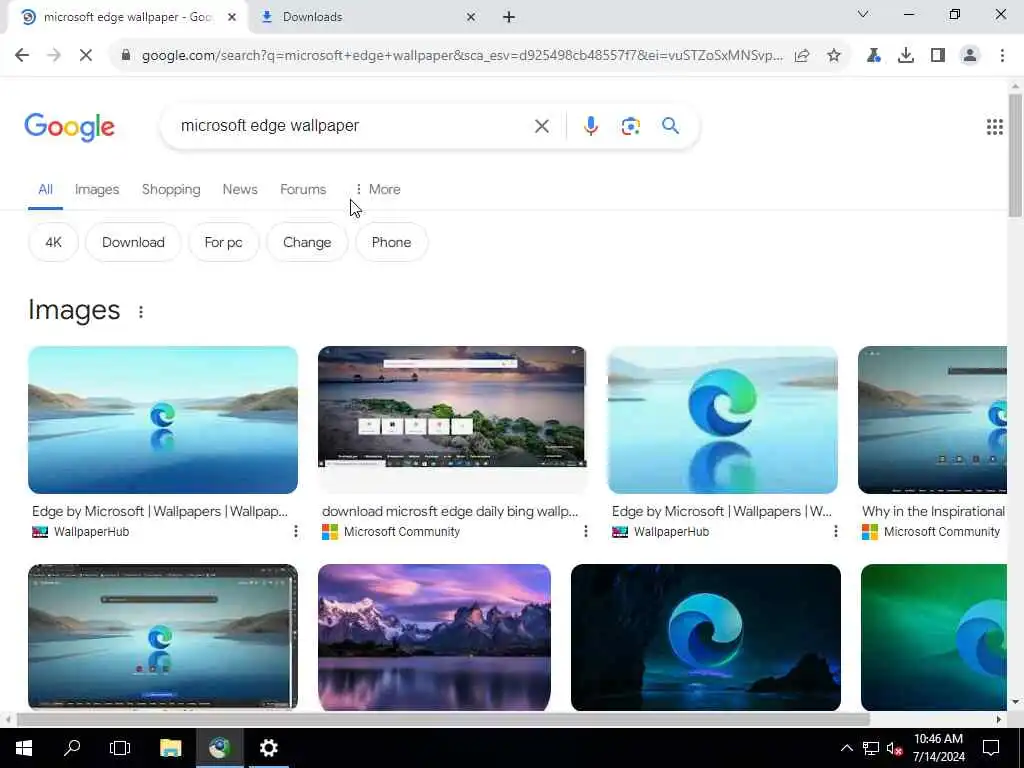This screenshot has height=768, width=1024.
Task: Expand the More search categories menu
Action: coord(377,189)
